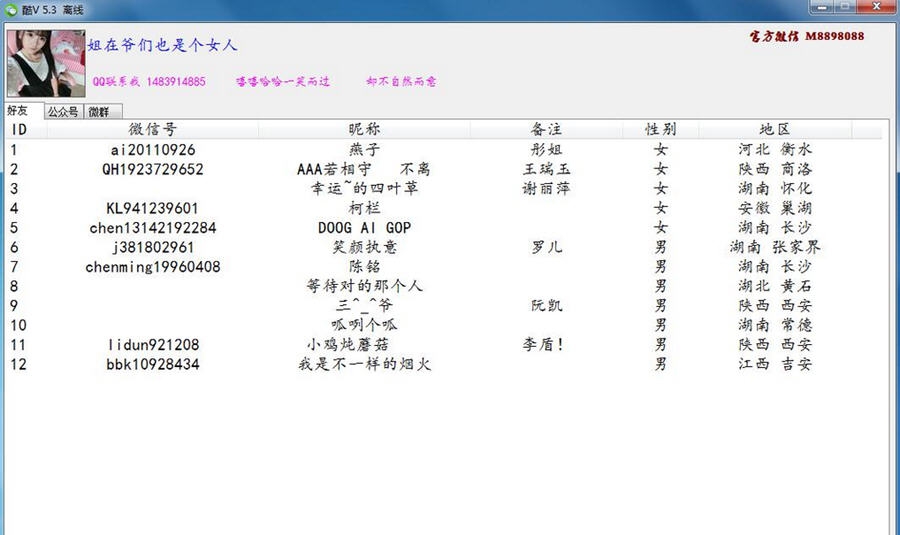Click the region 湖南 张家界
Screen dimensions: 900x535
[x=775, y=247]
